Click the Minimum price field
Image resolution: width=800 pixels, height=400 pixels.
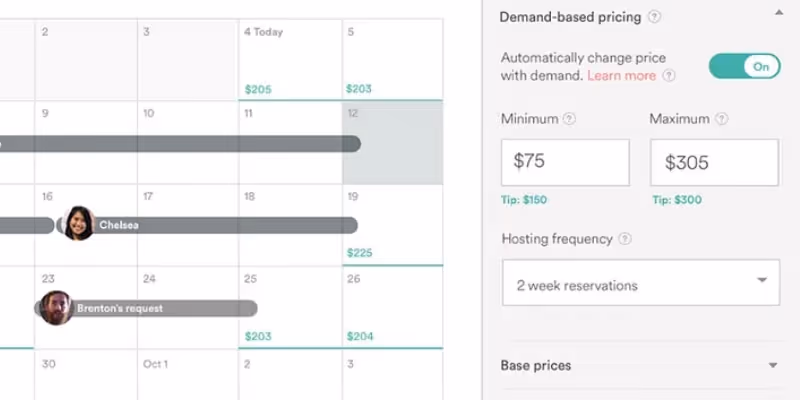pos(565,161)
